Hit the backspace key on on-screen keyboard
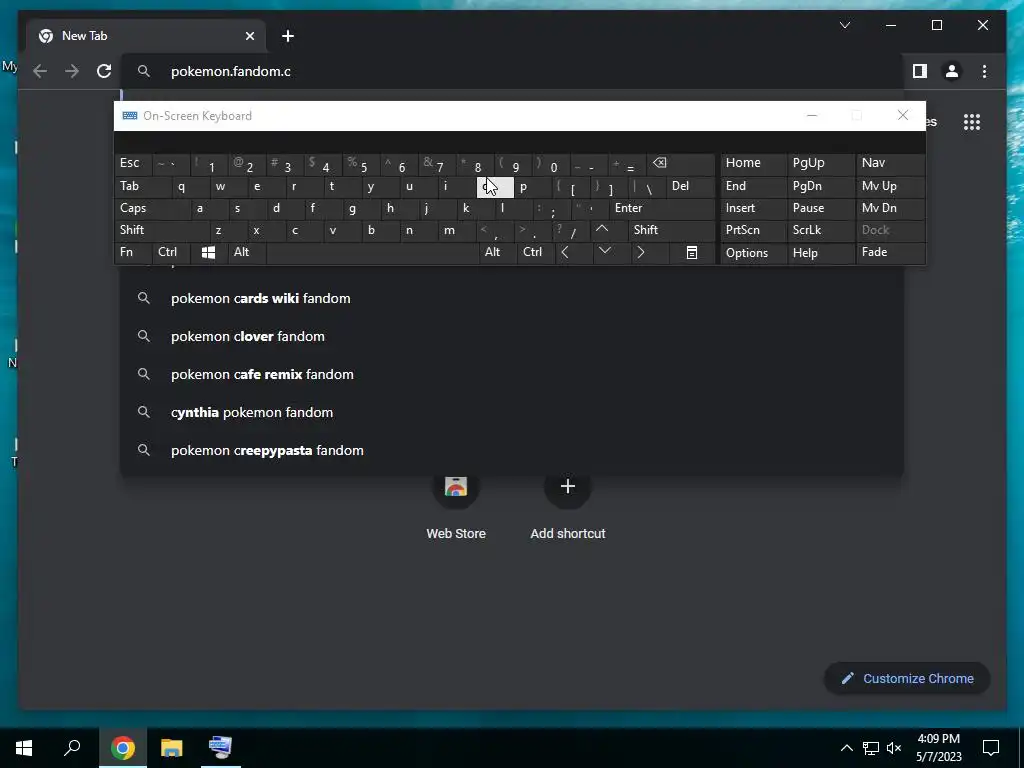 click(680, 163)
